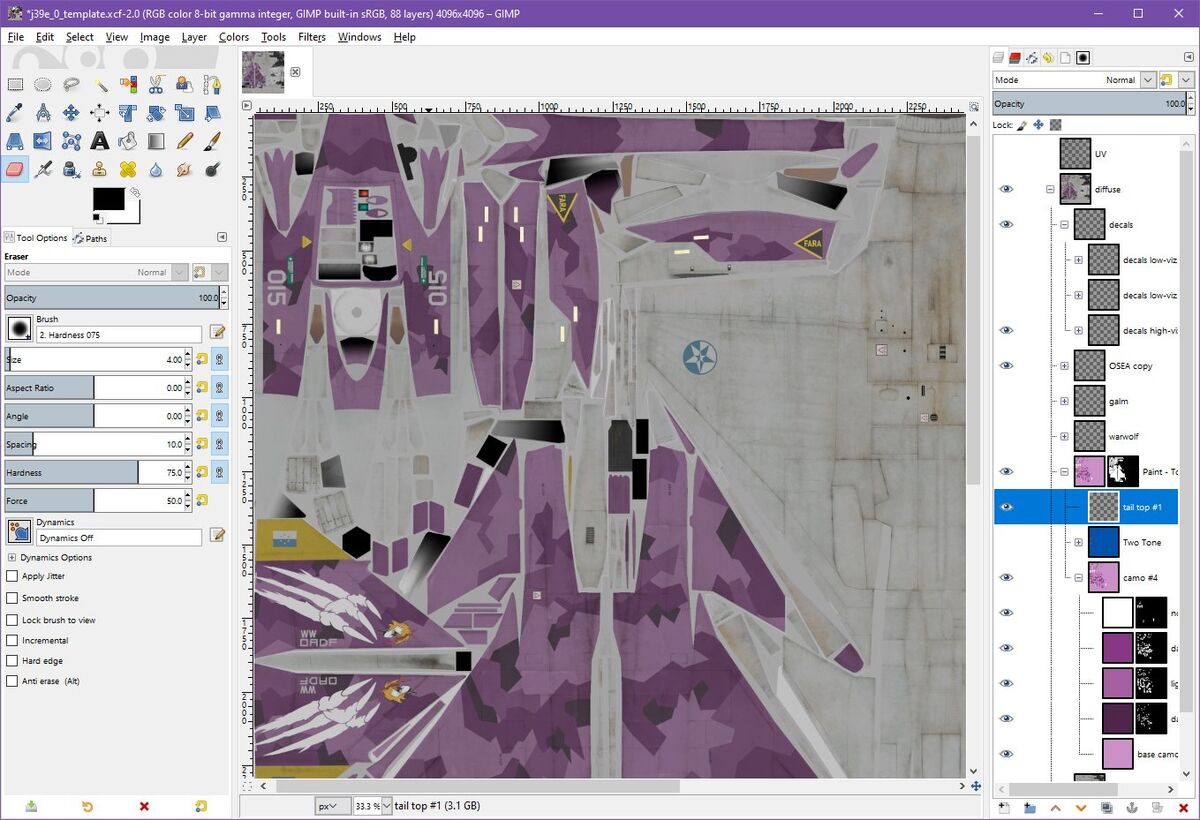Click the foreground color swatch
This screenshot has height=820, width=1200.
pos(107,198)
